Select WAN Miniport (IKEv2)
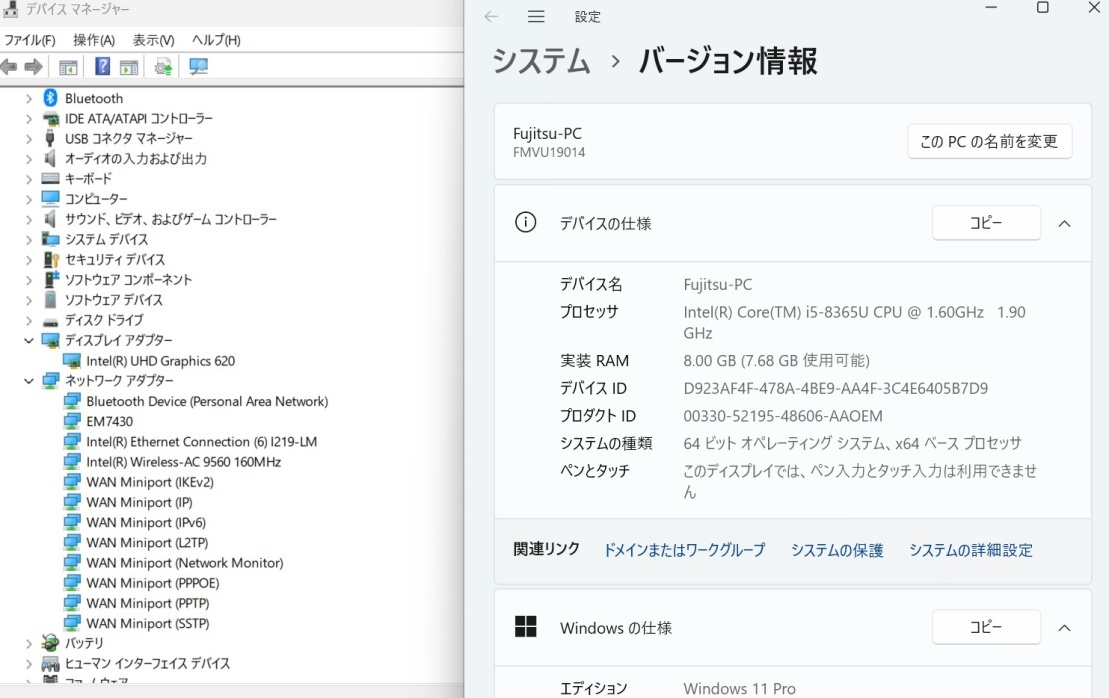1109x698 pixels. (x=150, y=482)
